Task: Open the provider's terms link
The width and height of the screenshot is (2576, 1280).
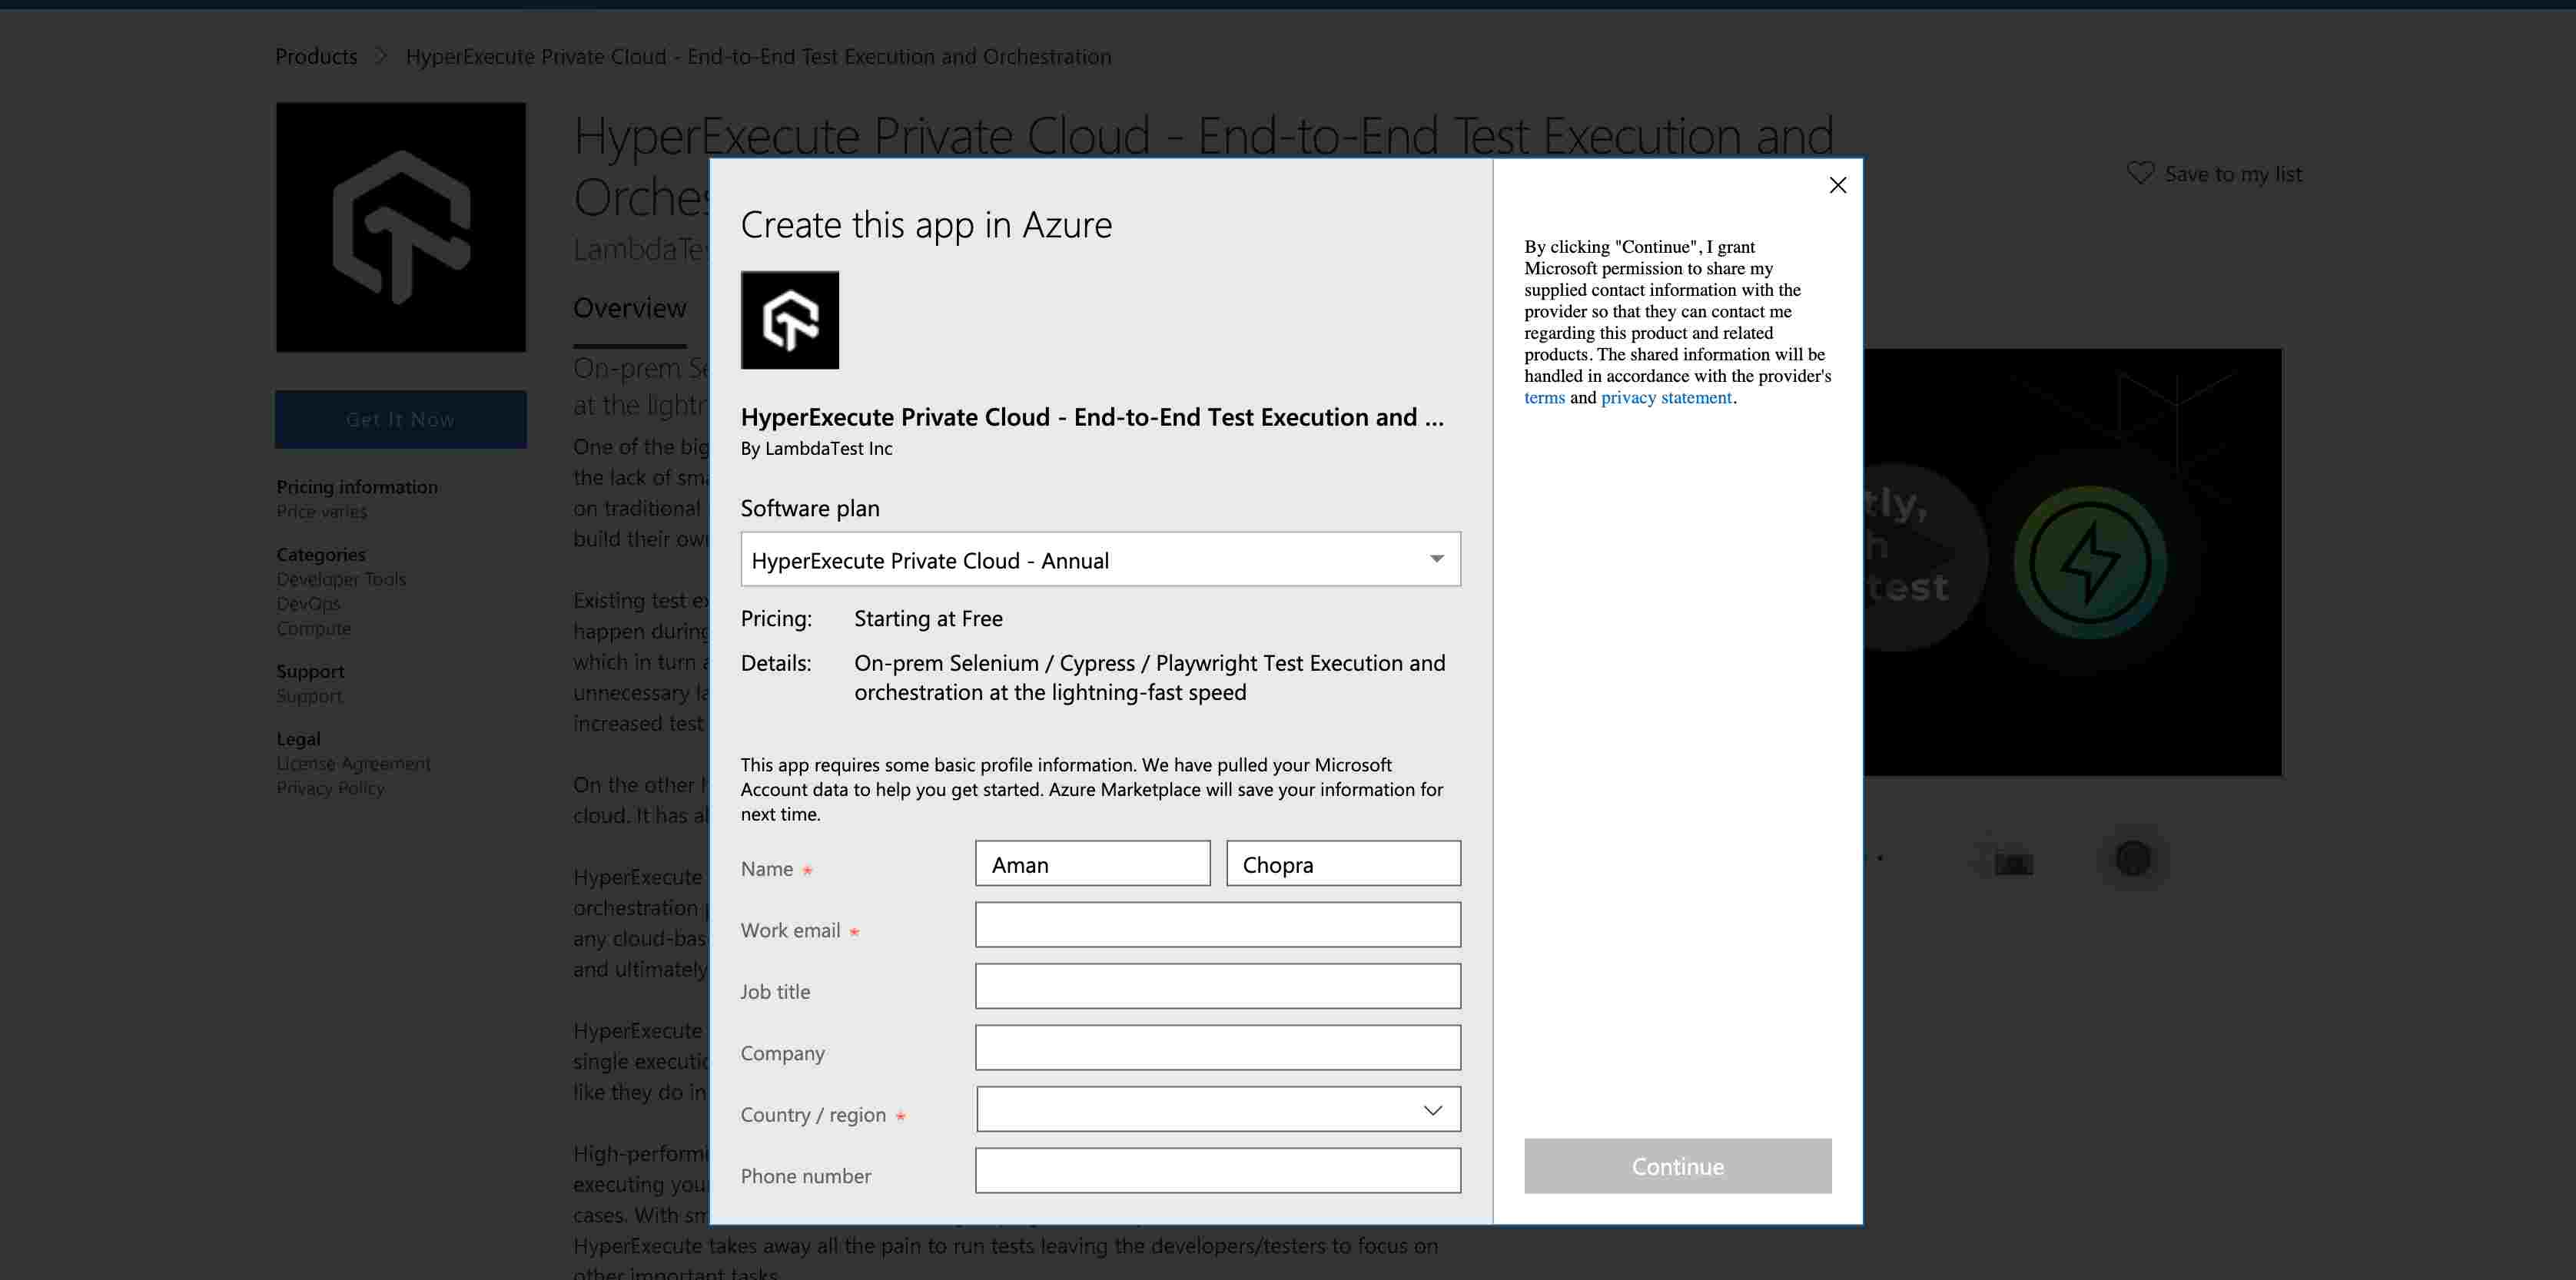Action: click(x=1543, y=398)
